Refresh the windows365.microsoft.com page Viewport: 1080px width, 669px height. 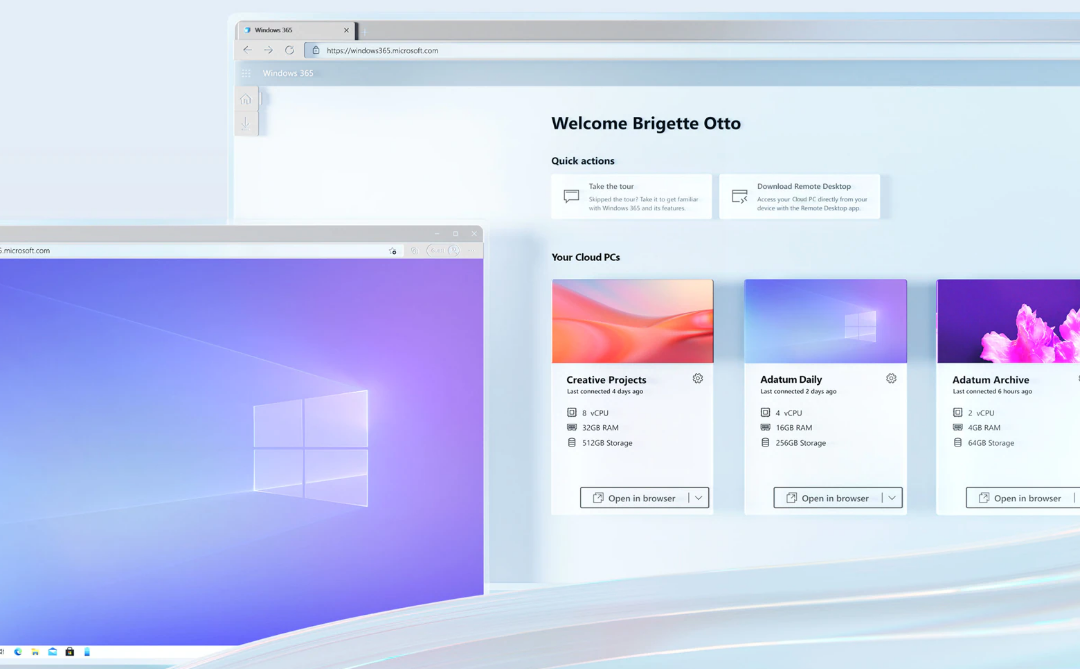[x=289, y=50]
